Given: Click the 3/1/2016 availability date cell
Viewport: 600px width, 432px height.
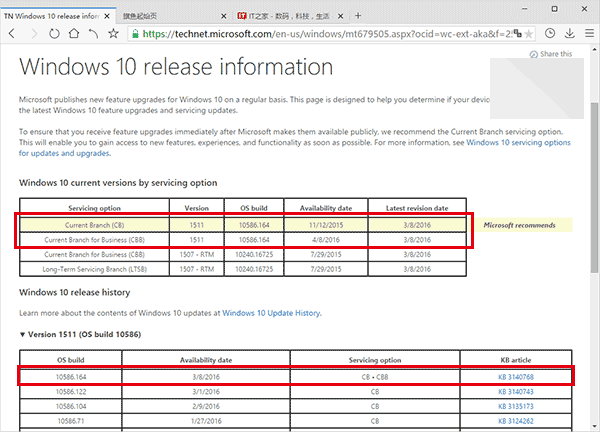Looking at the screenshot, I should pyautogui.click(x=206, y=392).
